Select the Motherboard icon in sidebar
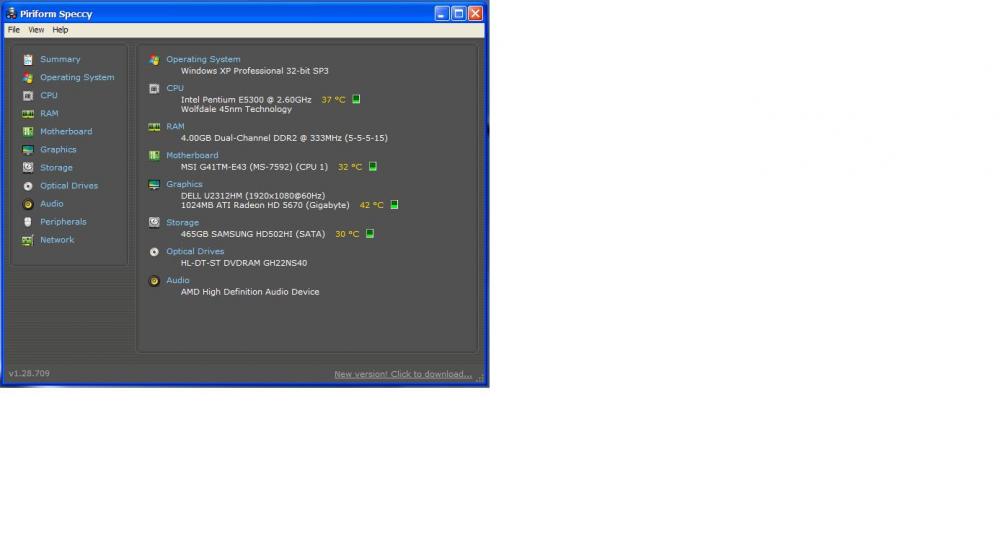The width and height of the screenshot is (1000, 551). coord(28,132)
